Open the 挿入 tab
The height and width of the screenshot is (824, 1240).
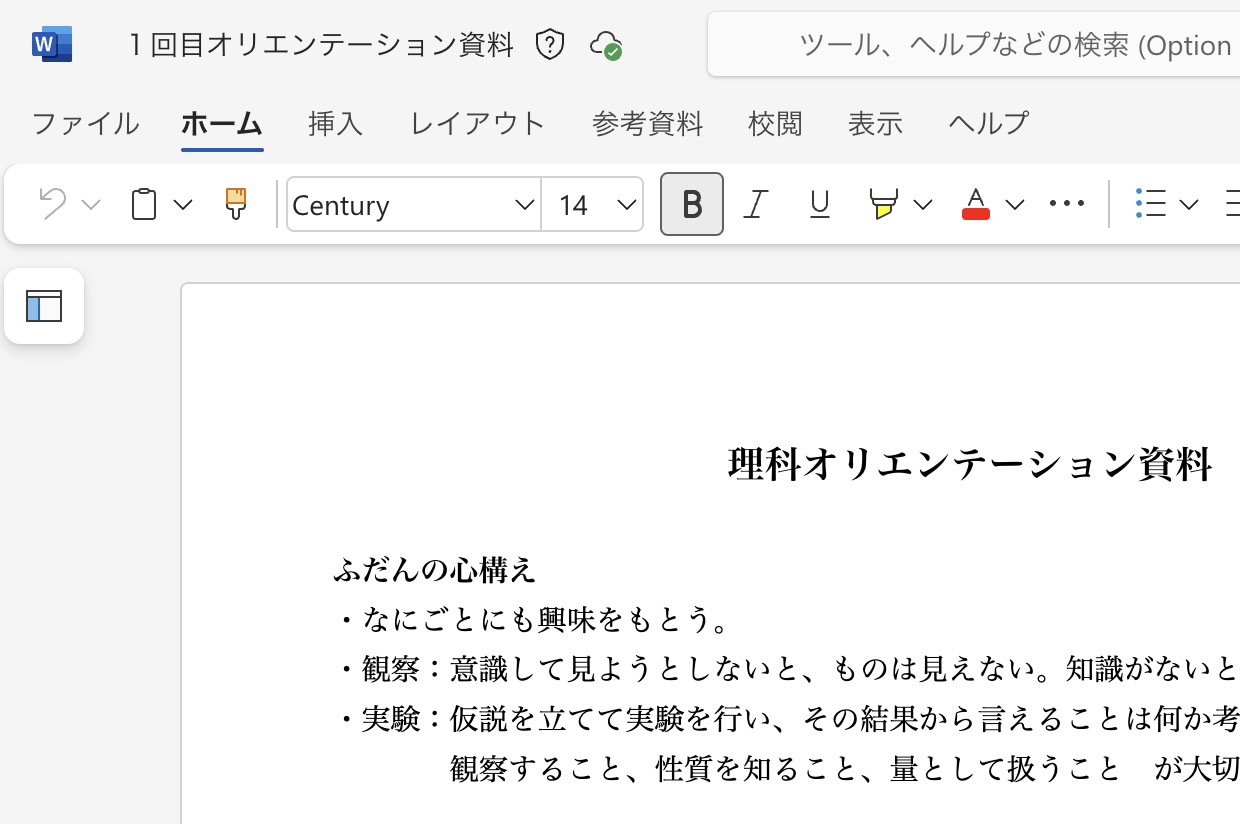tap(335, 123)
